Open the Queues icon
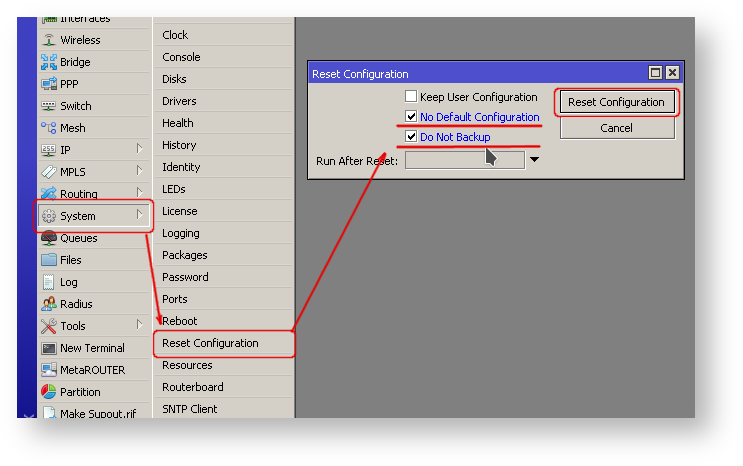743x466 pixels. (49, 238)
